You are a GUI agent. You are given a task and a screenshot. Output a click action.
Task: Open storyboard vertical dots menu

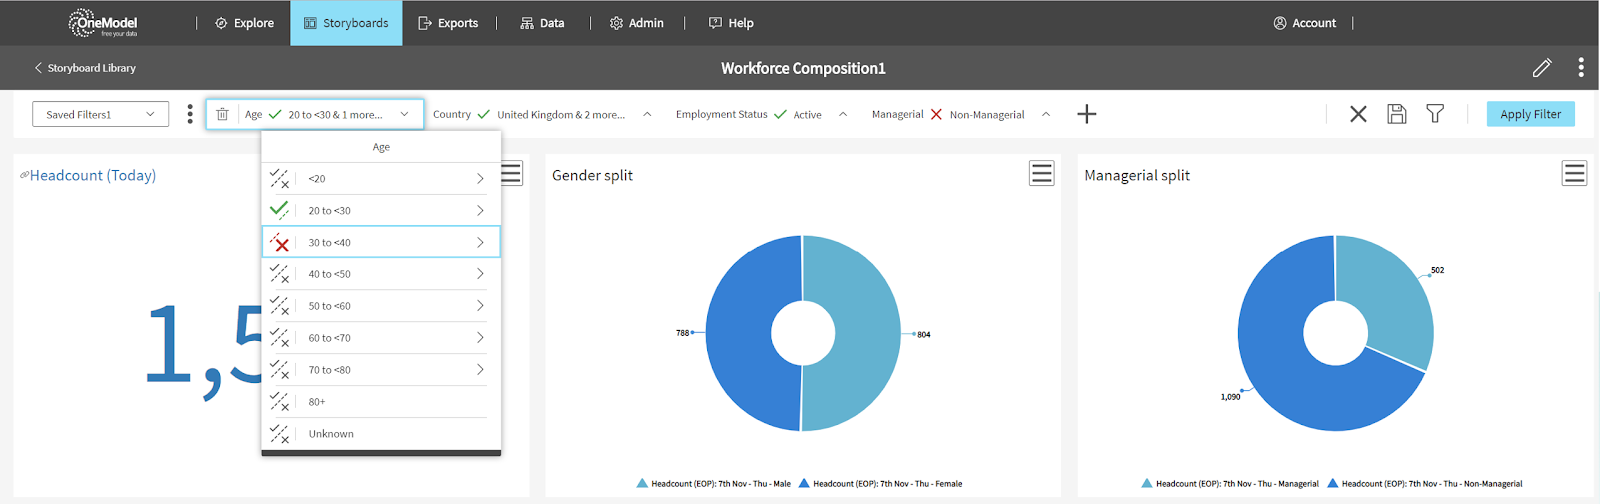1580,68
